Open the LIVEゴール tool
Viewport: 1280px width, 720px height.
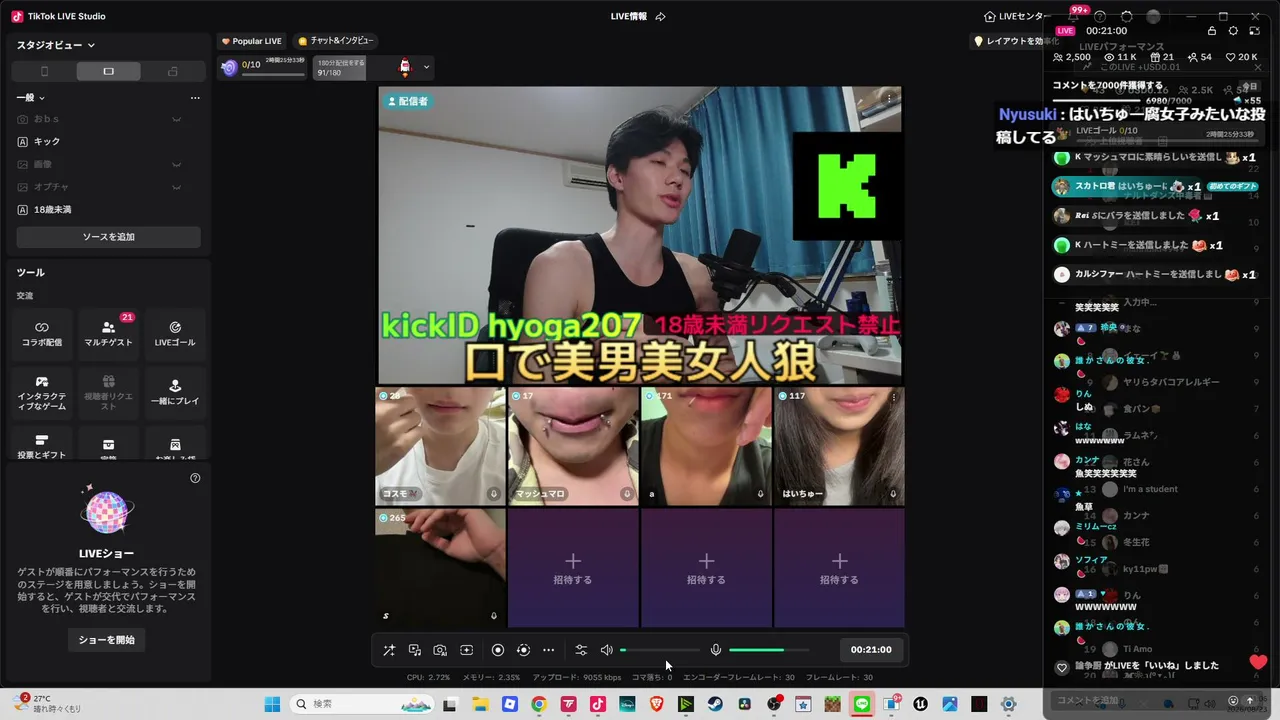click(x=175, y=334)
